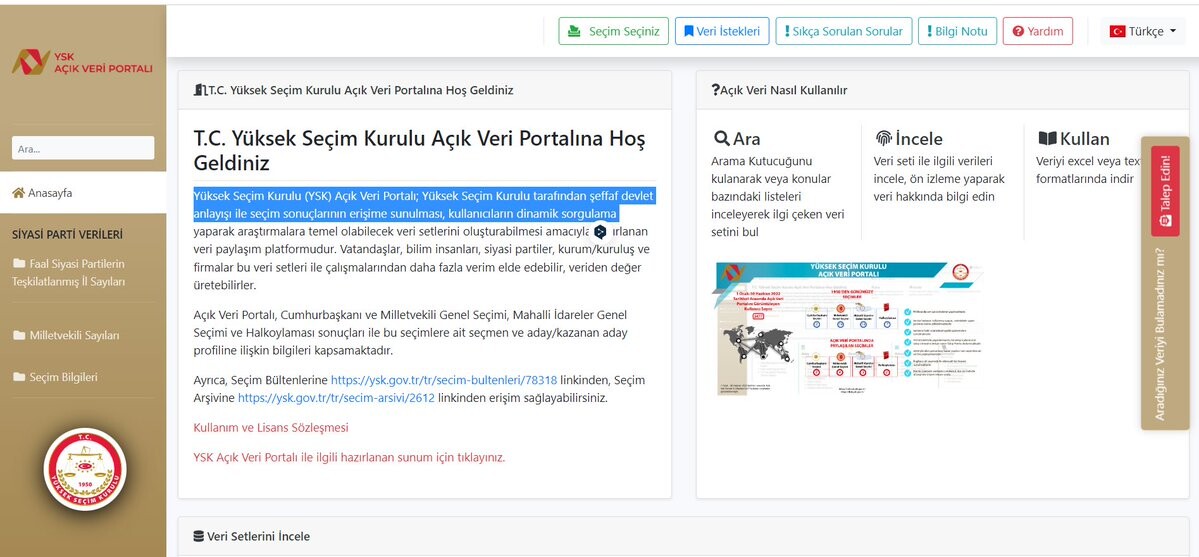Open the secim-bultenleri/78318 link
This screenshot has height=557, width=1199.
443,380
